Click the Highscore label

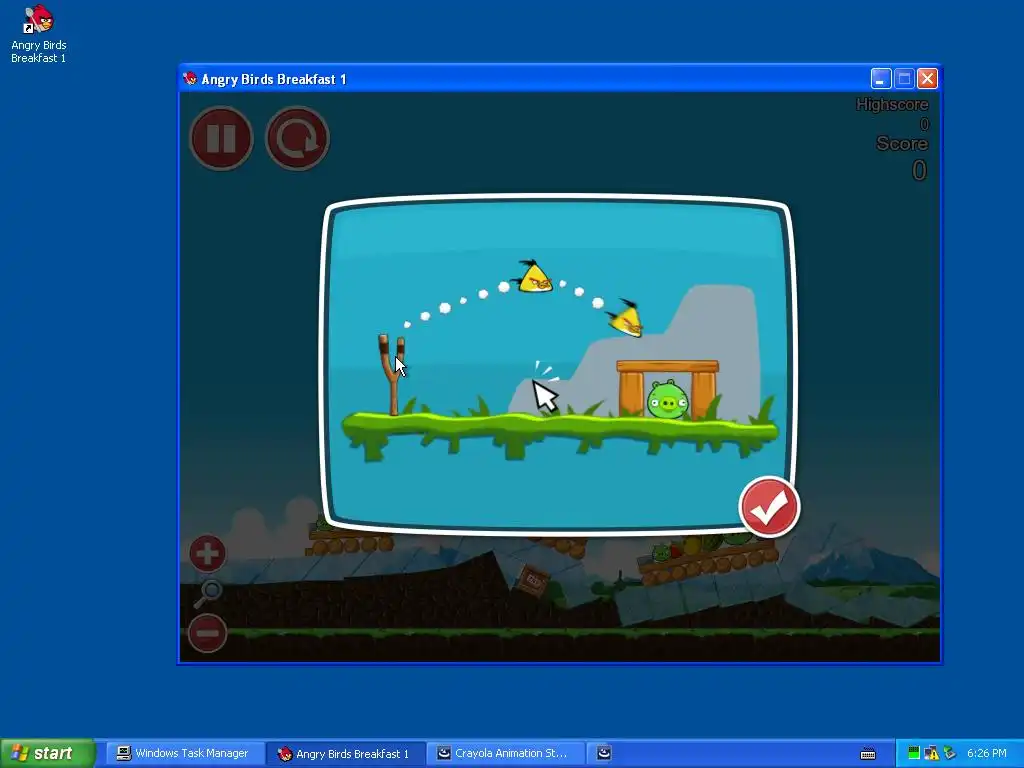pyautogui.click(x=891, y=104)
